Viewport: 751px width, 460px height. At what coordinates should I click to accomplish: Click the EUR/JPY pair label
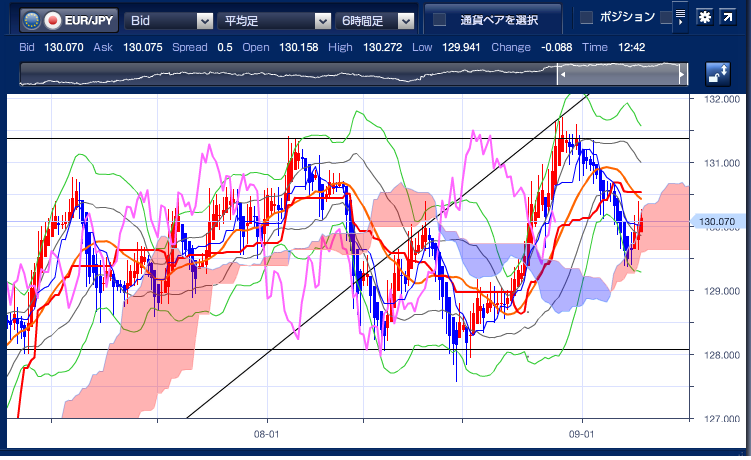(89, 21)
